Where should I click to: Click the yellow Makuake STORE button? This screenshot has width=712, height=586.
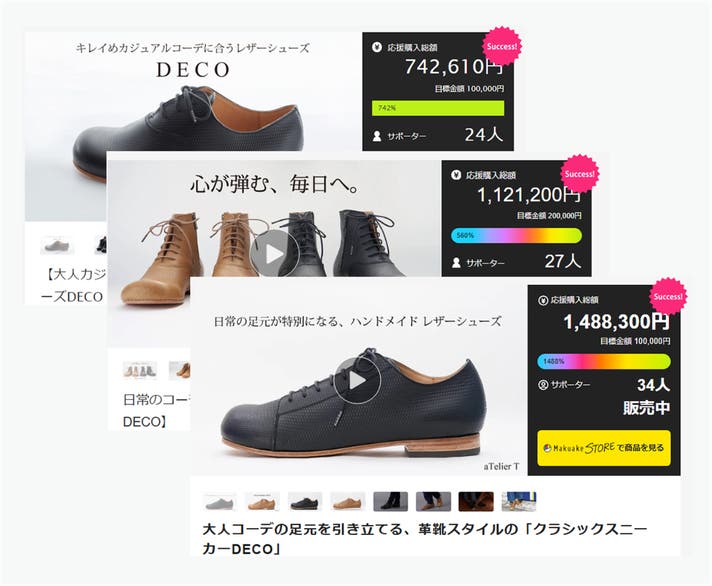(x=603, y=448)
